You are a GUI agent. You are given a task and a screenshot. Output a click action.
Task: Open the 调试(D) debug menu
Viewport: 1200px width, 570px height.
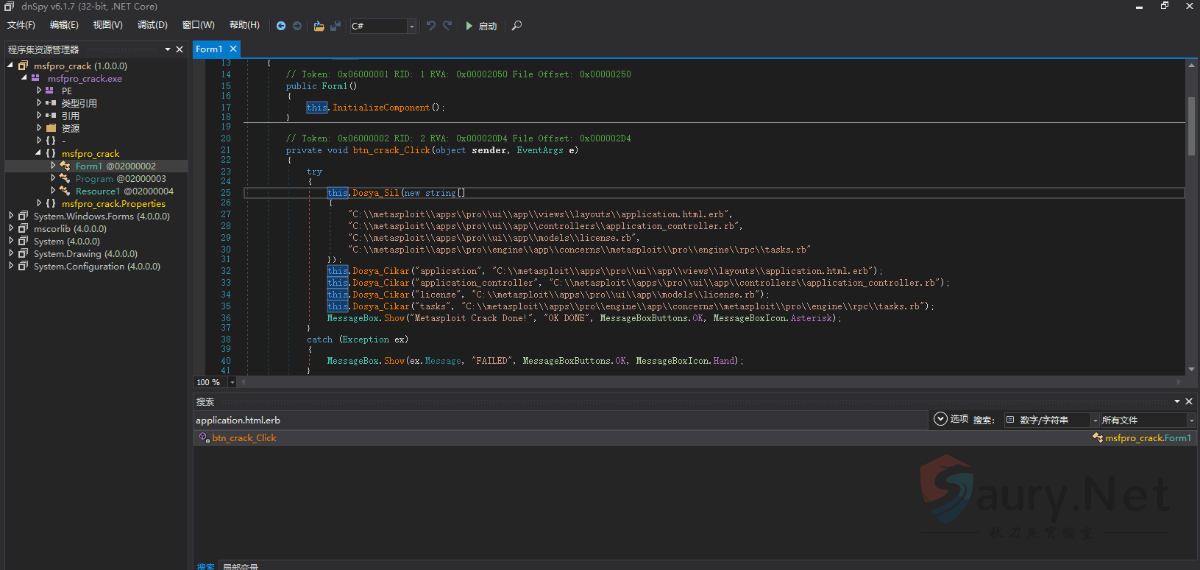tap(152, 25)
